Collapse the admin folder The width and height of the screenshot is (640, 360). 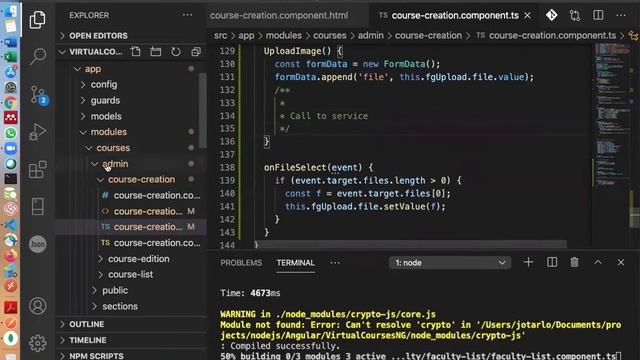click(115, 164)
